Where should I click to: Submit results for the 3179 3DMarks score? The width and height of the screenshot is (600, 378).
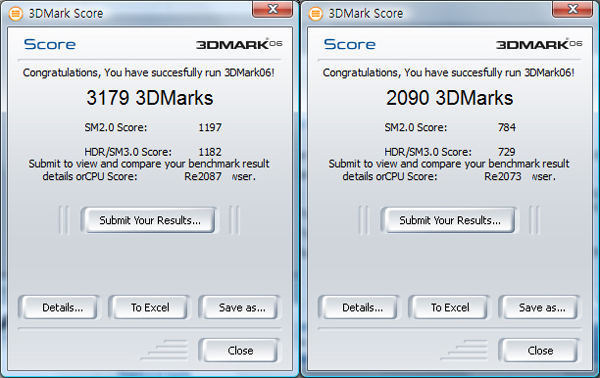(150, 220)
